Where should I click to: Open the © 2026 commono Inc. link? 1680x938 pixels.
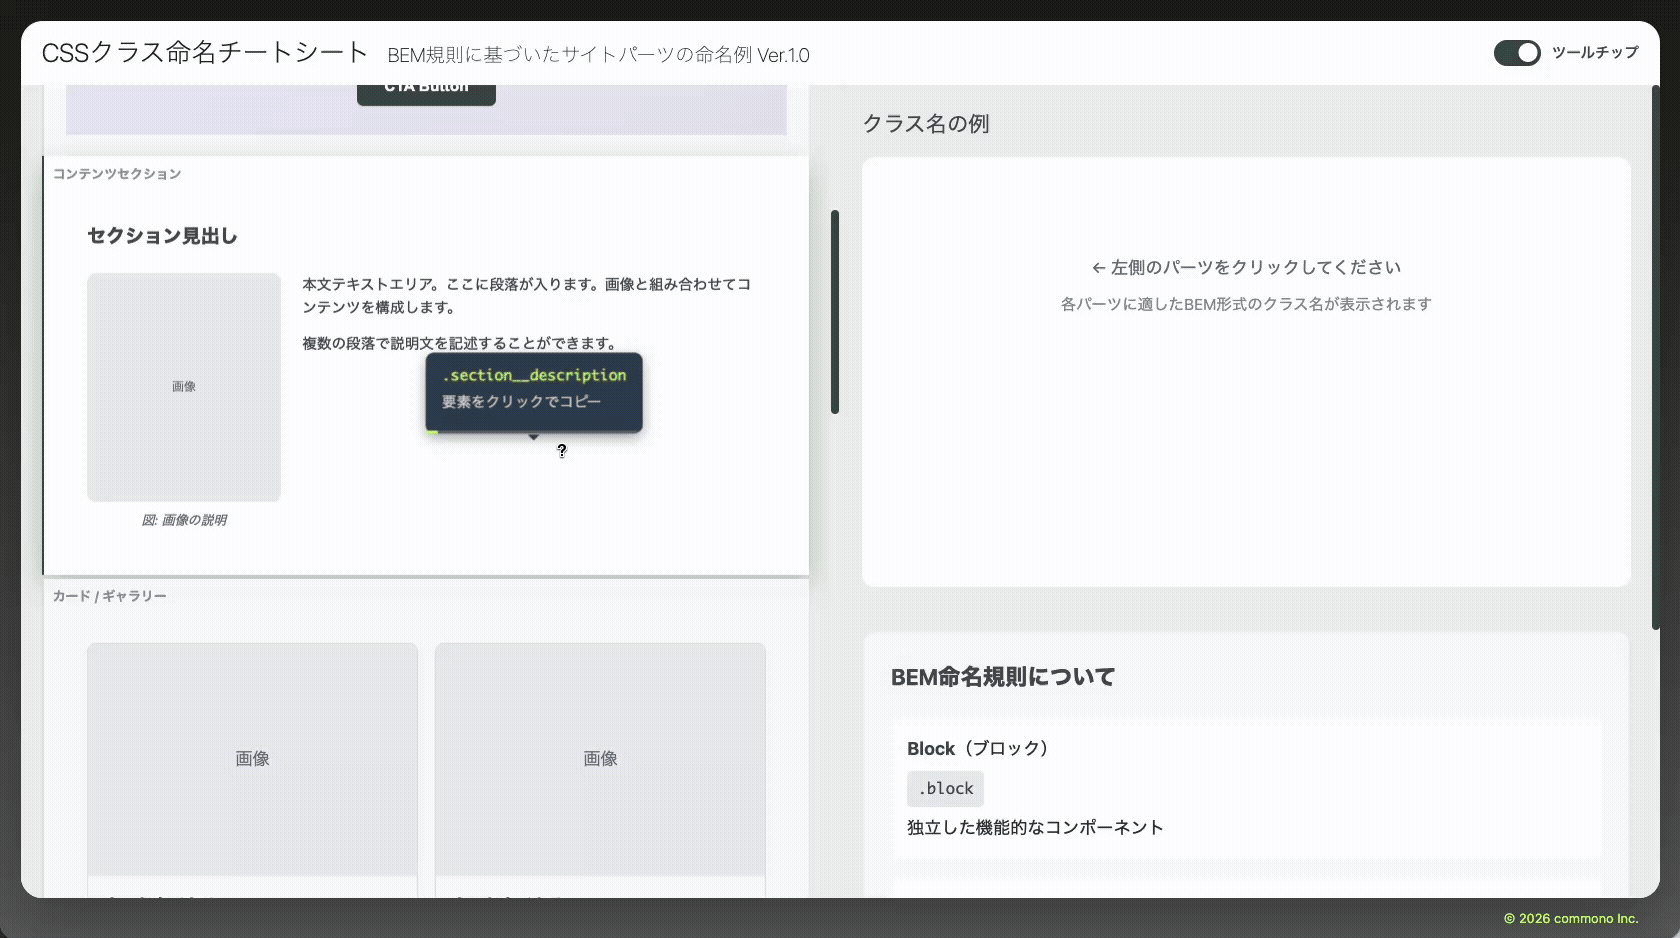coord(1570,918)
